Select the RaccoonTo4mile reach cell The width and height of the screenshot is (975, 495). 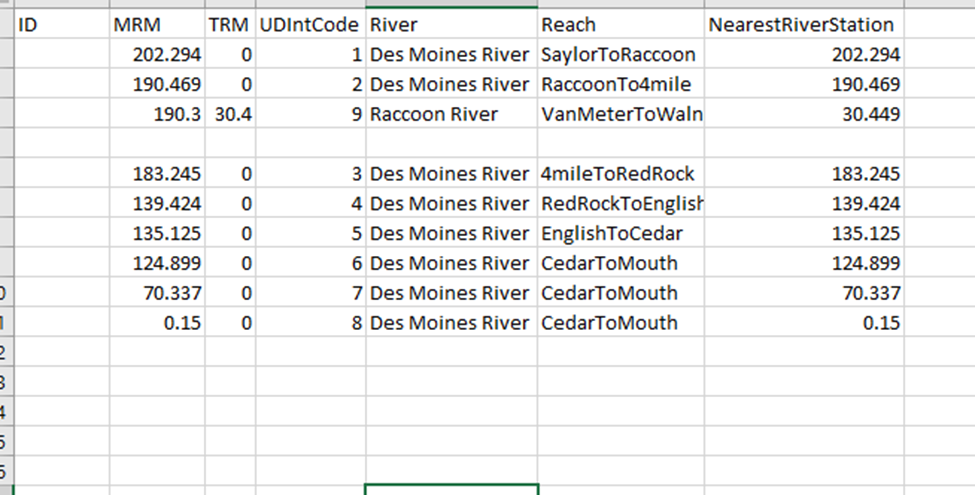point(621,84)
